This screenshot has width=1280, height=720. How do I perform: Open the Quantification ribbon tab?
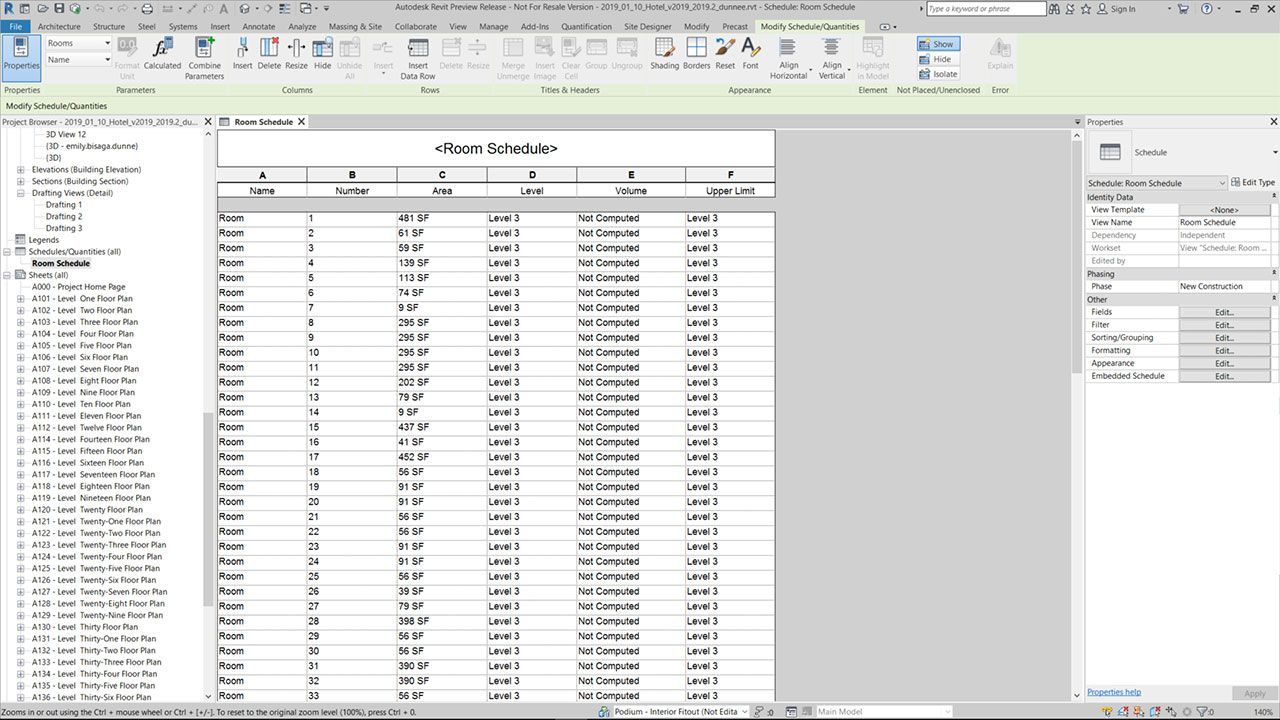(586, 27)
